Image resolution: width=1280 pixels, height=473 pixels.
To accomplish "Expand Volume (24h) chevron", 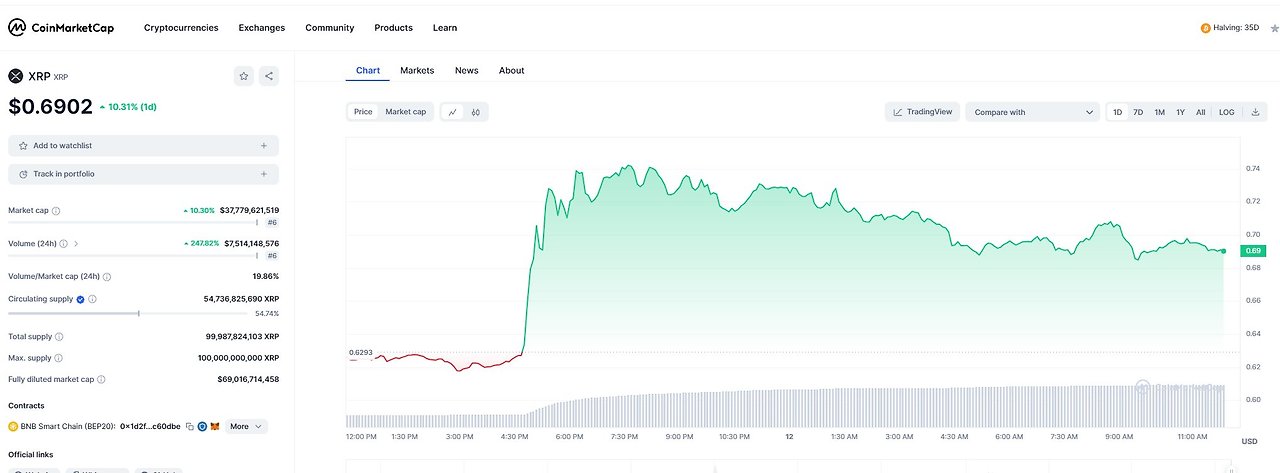I will tap(76, 243).
